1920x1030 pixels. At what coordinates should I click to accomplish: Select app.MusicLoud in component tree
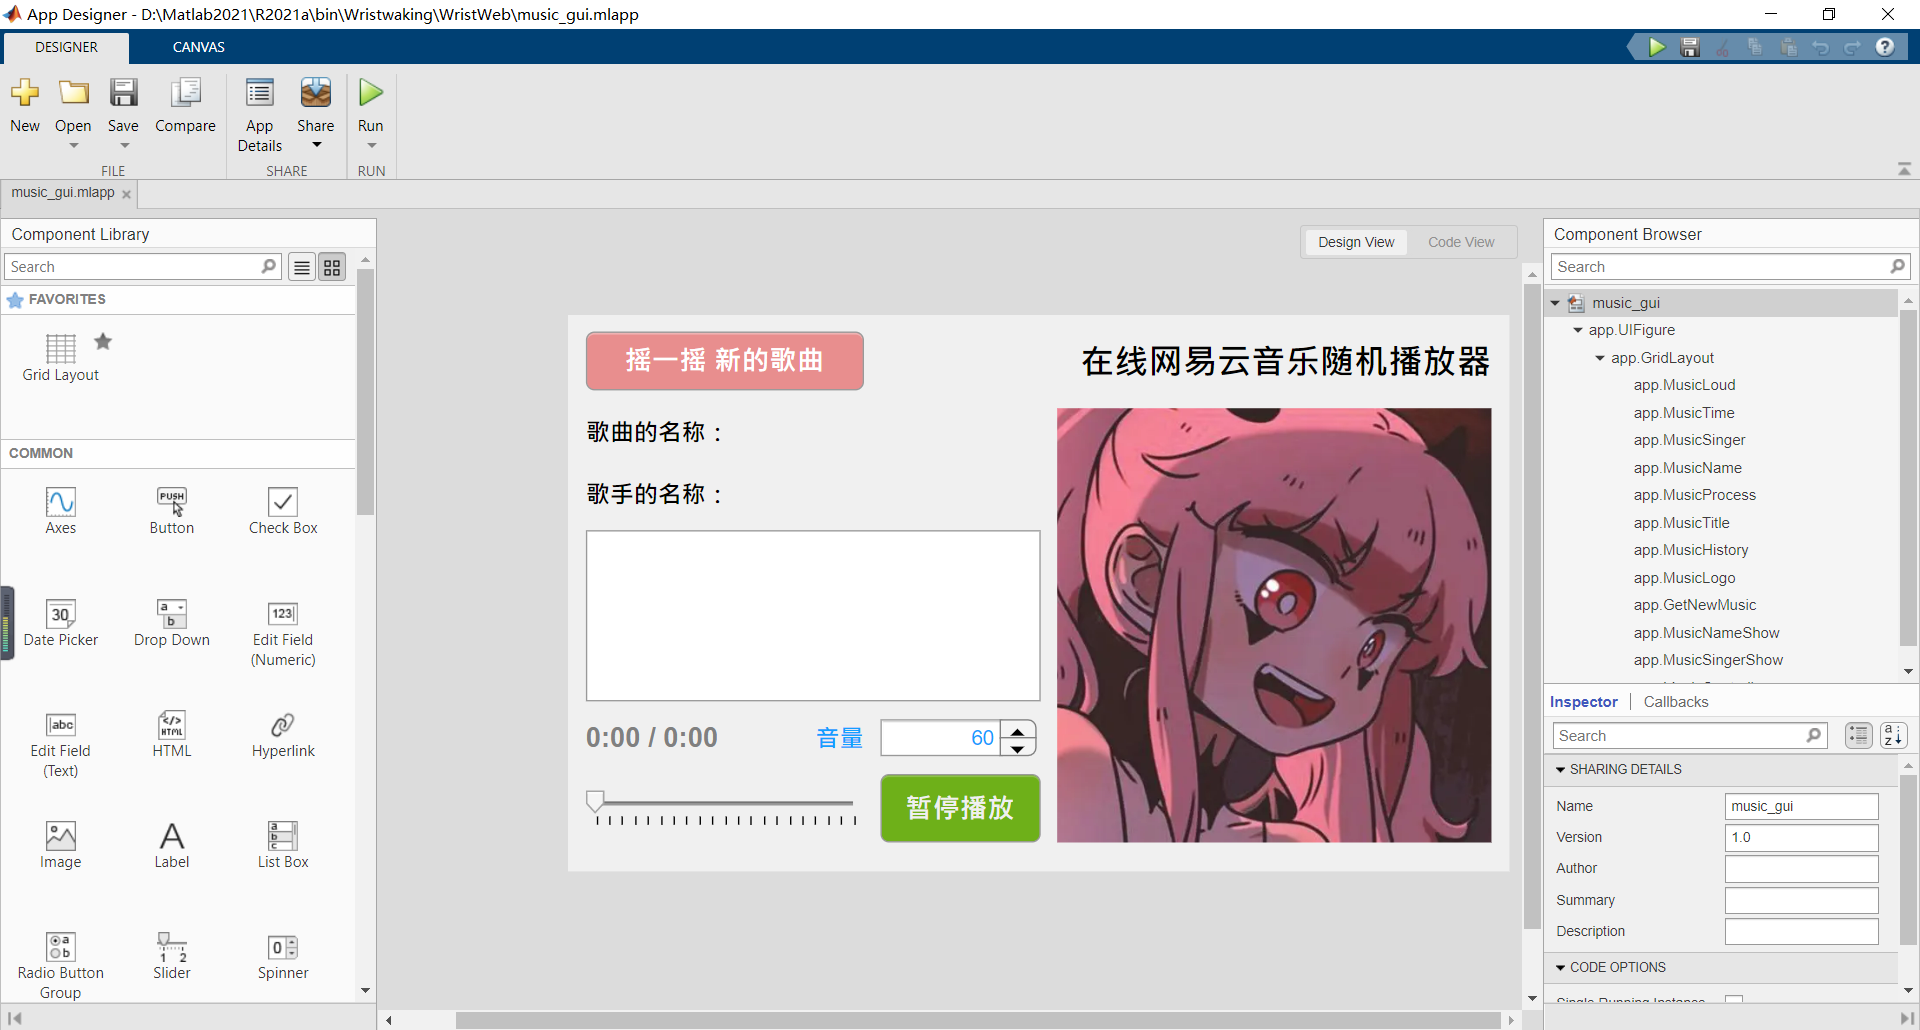(1684, 385)
